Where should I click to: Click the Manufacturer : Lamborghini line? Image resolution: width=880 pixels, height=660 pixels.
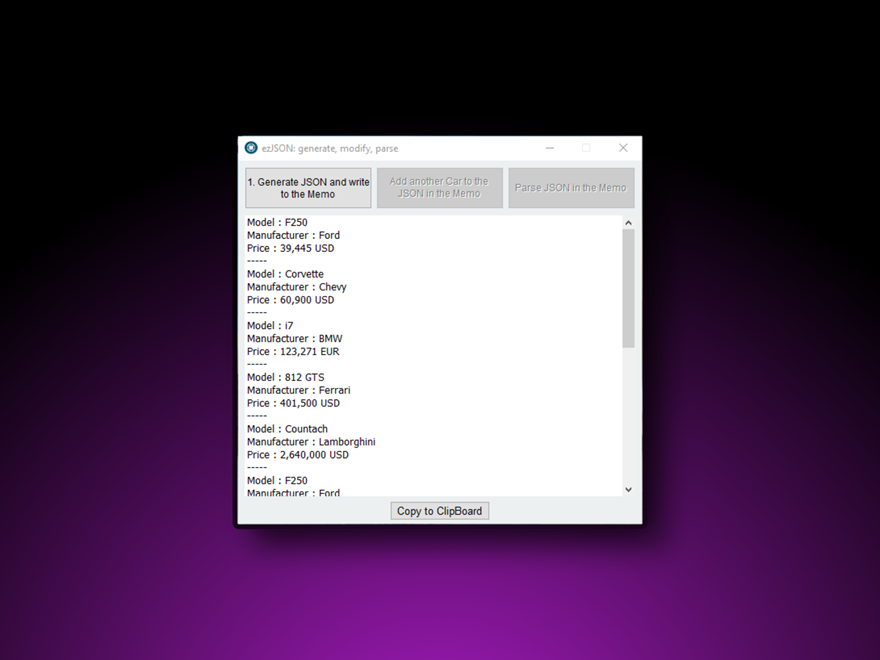click(x=311, y=442)
